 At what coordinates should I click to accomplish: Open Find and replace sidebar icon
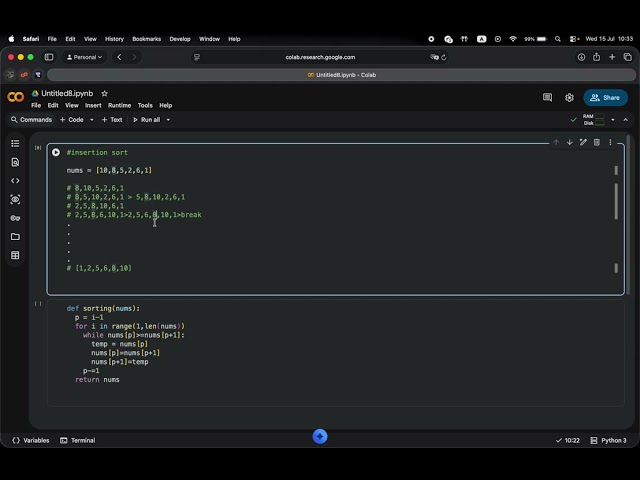coord(15,162)
